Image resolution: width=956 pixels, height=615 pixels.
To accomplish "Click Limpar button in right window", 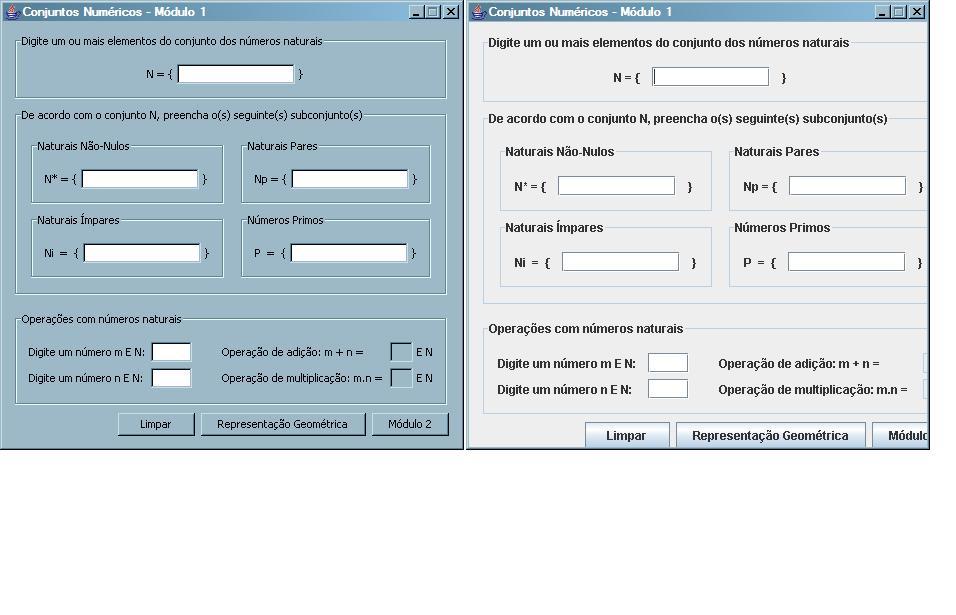I will [627, 435].
